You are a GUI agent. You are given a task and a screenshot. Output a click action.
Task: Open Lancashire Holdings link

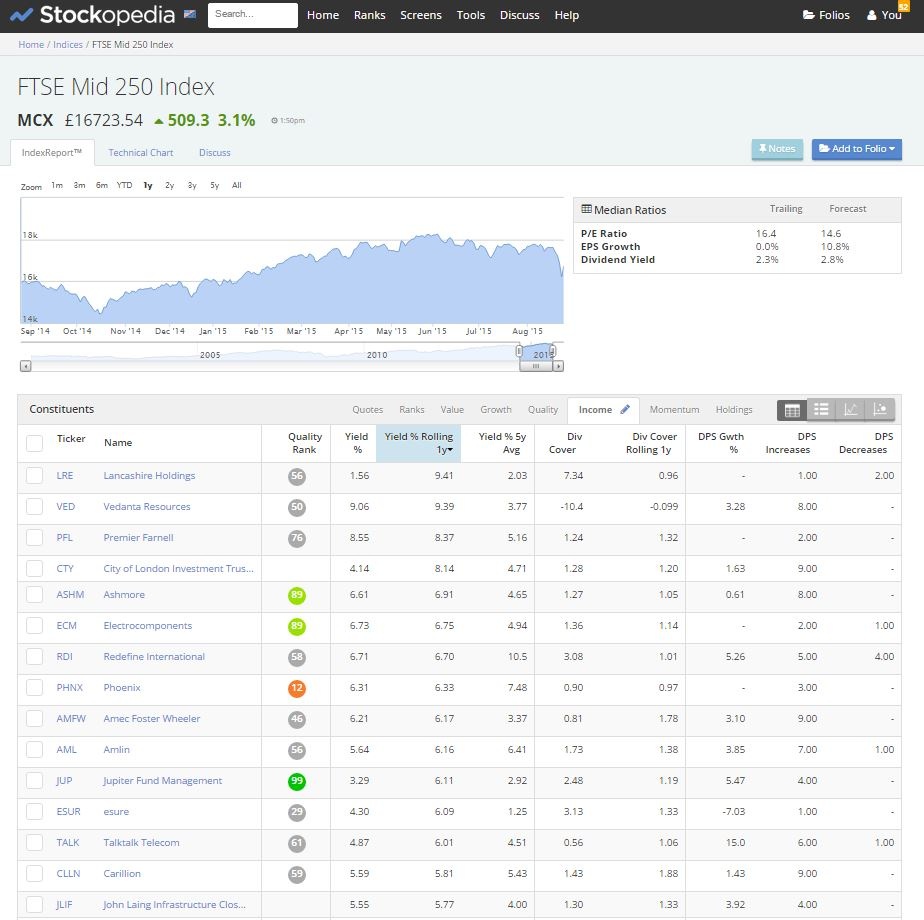tap(149, 476)
